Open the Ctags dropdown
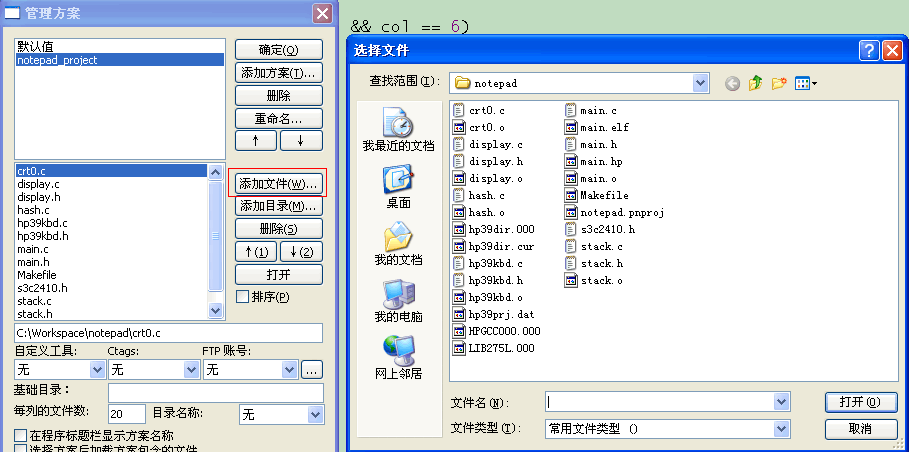 pyautogui.click(x=191, y=370)
